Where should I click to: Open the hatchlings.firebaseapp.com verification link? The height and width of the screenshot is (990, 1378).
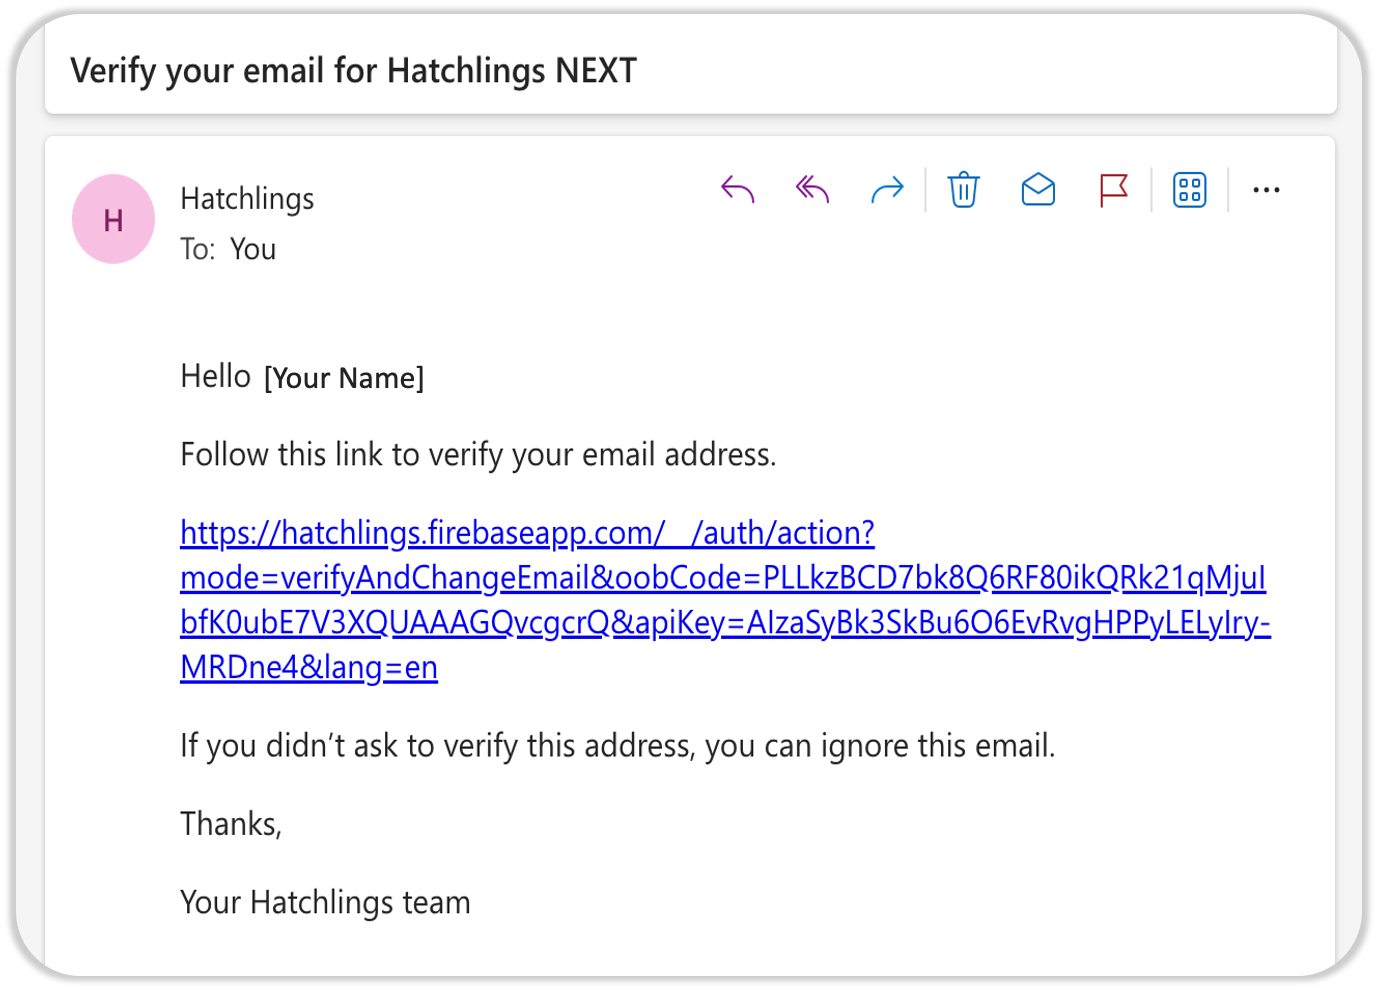point(527,533)
